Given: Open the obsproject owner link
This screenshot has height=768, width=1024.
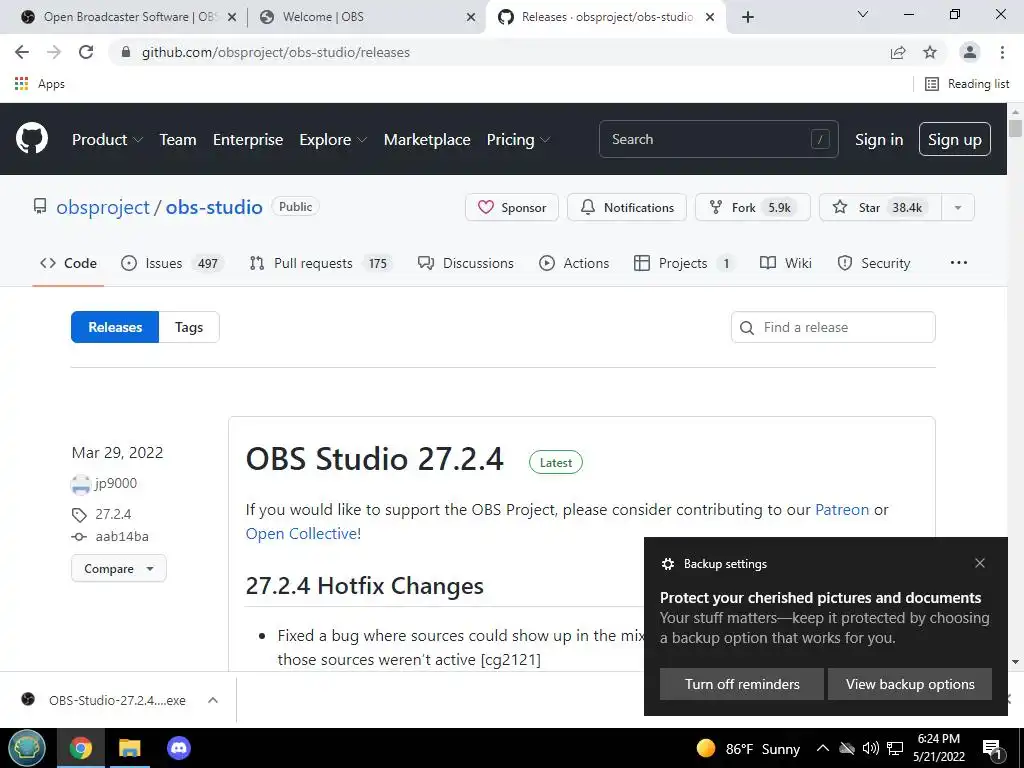Looking at the screenshot, I should (103, 207).
